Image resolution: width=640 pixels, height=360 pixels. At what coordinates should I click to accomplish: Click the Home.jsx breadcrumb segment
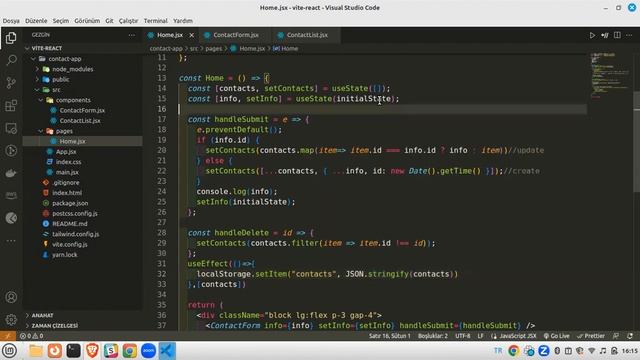(x=248, y=49)
